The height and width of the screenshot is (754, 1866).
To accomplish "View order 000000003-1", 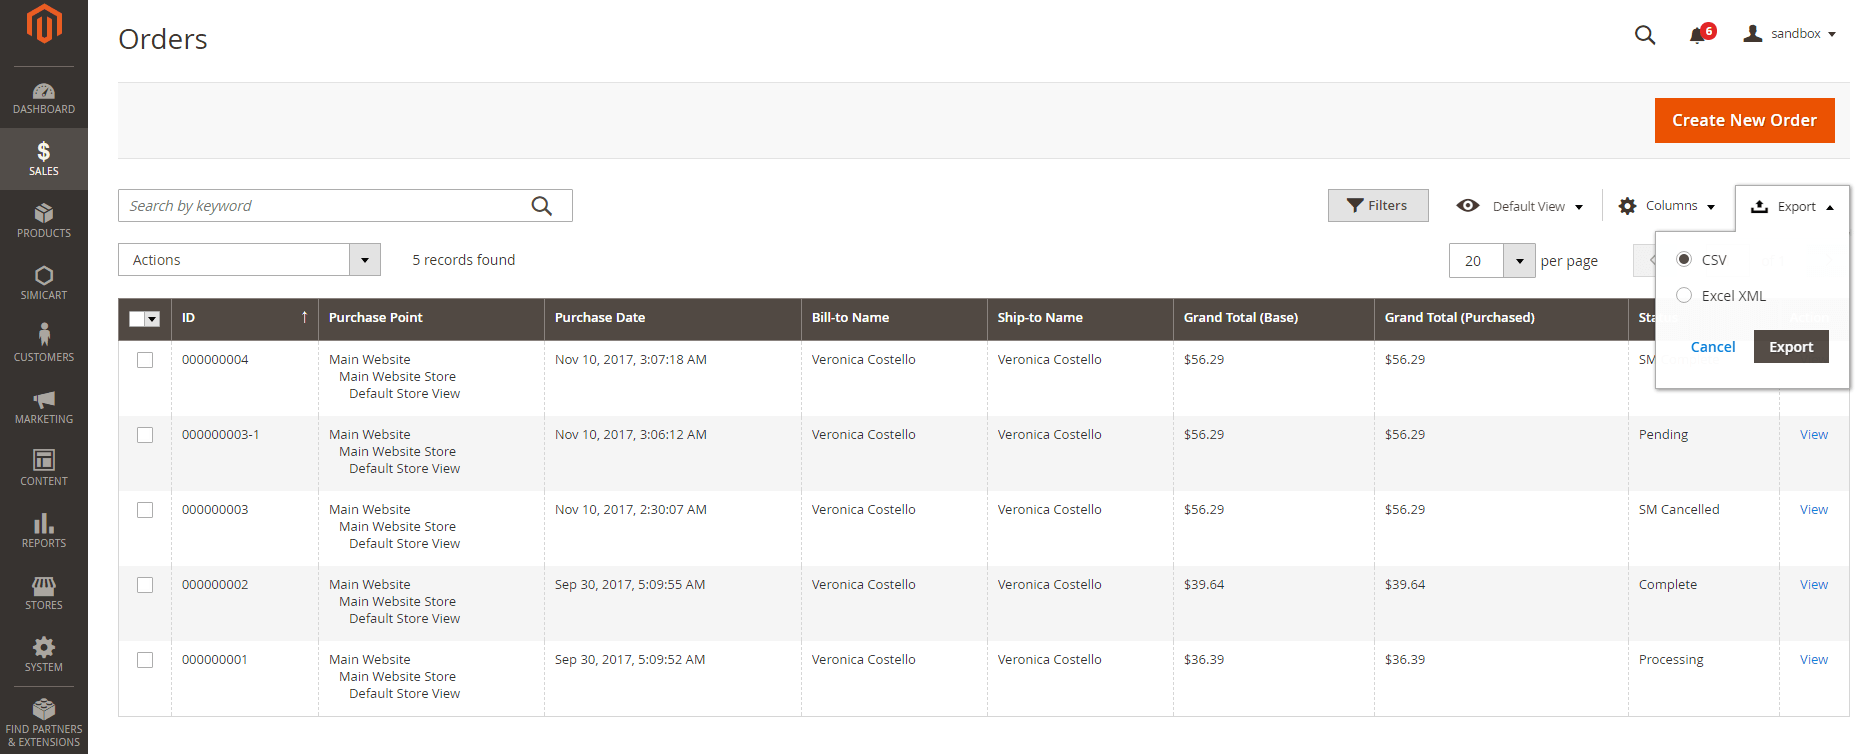I will (1814, 435).
